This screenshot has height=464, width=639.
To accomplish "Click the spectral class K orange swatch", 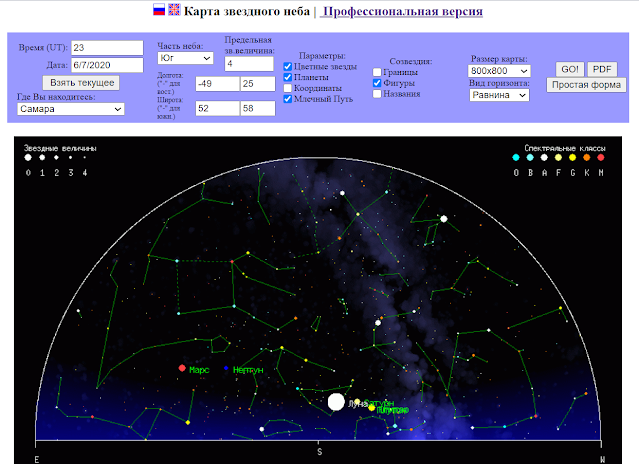I will (x=586, y=157).
